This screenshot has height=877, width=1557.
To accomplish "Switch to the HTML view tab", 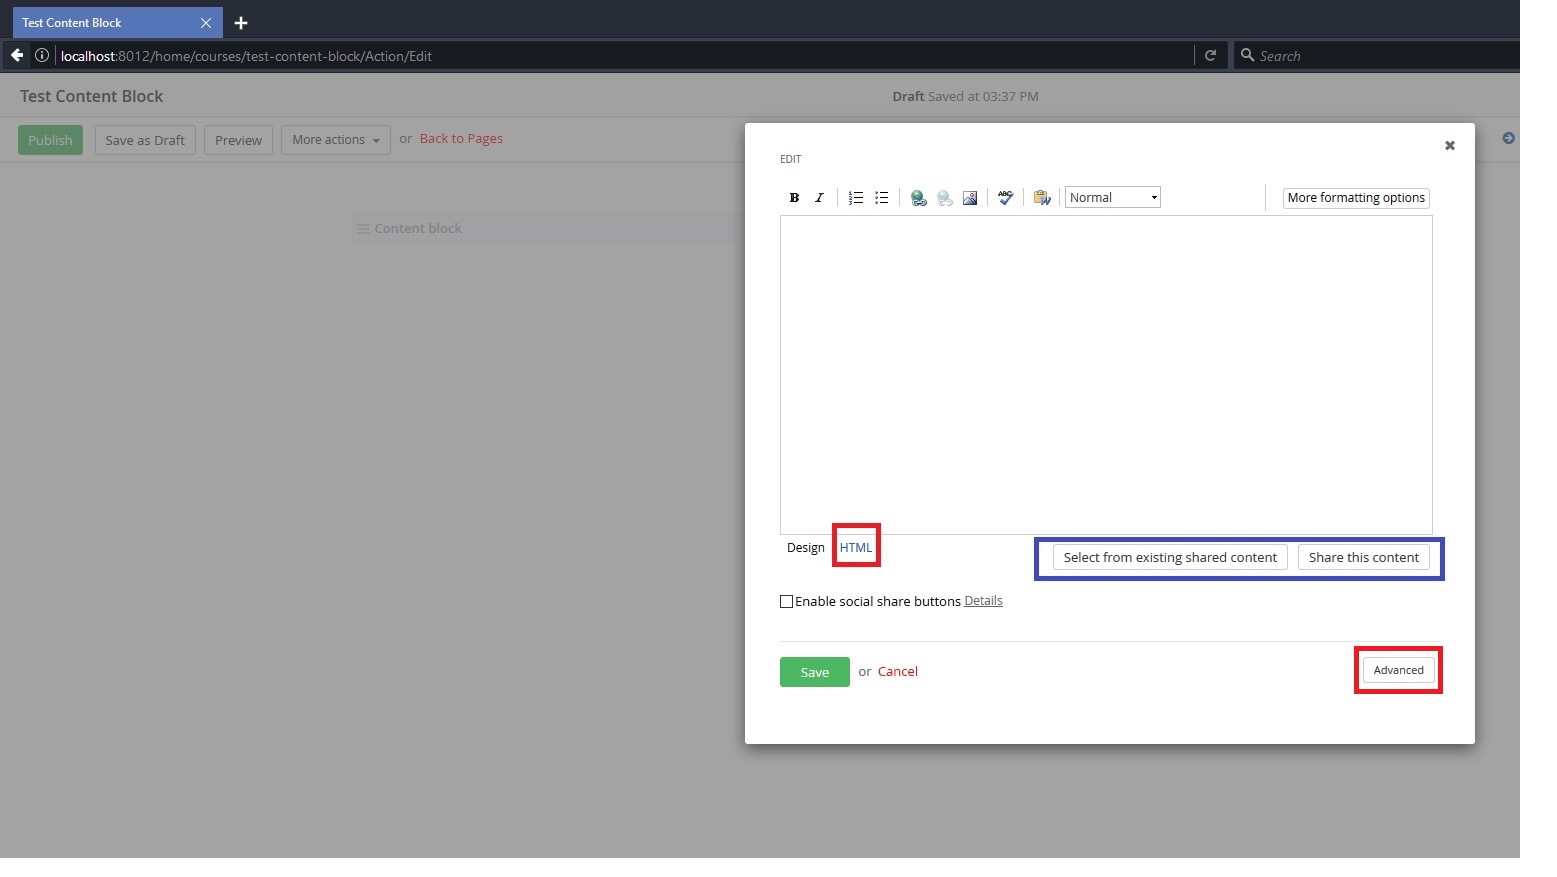I will click(x=856, y=548).
